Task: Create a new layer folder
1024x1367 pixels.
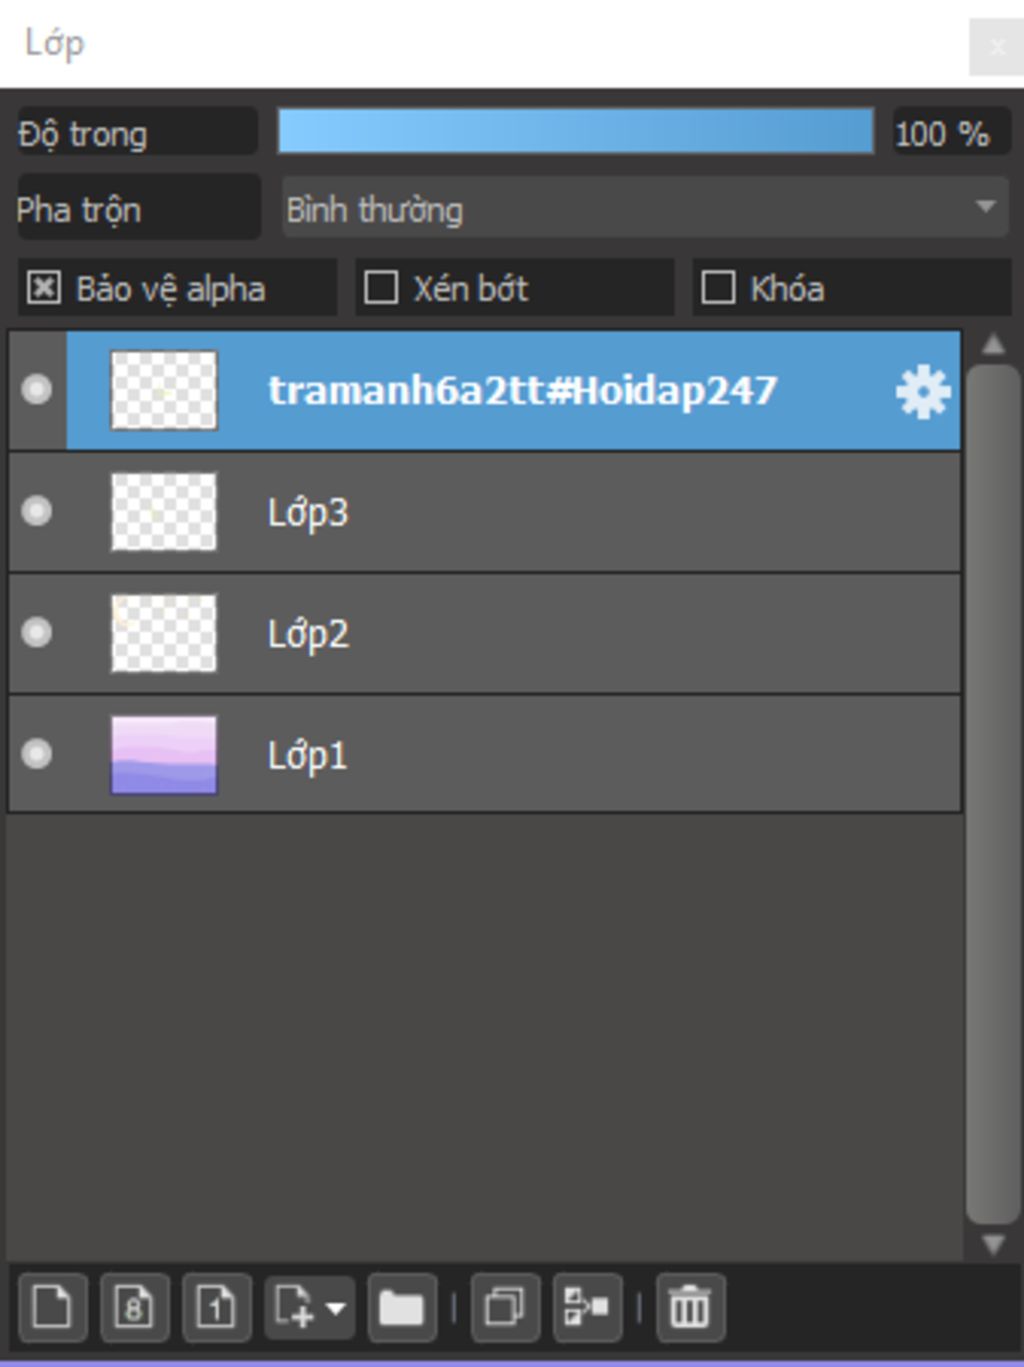Action: pyautogui.click(x=402, y=1306)
